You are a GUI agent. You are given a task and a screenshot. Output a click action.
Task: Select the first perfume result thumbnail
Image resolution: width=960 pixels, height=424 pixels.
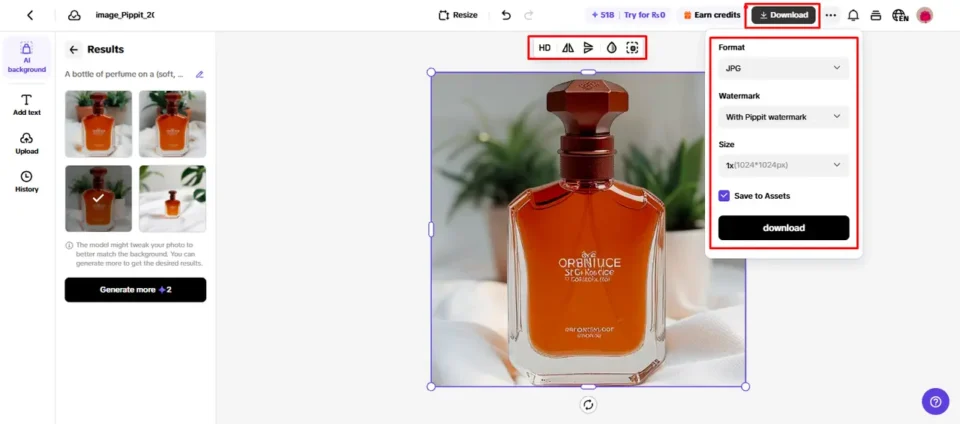coord(98,124)
